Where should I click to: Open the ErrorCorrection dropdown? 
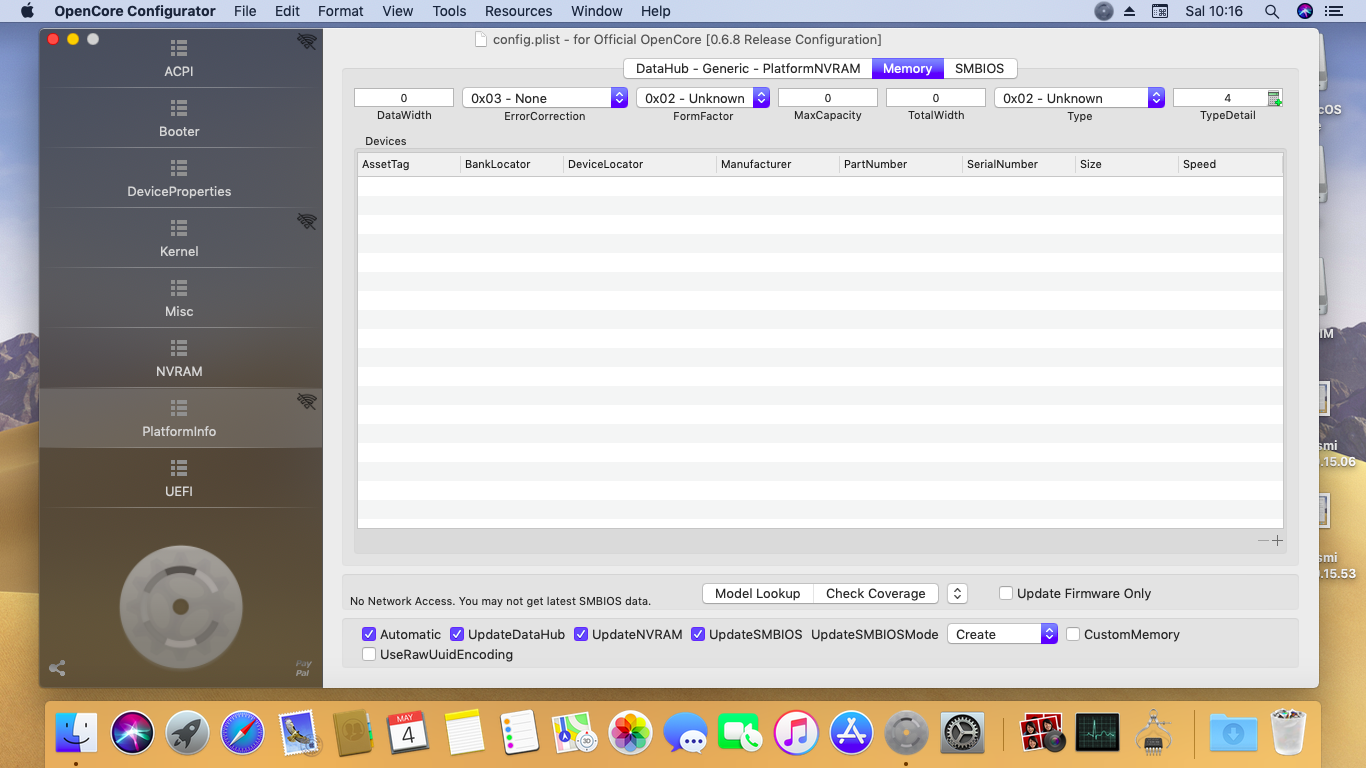[x=545, y=98]
